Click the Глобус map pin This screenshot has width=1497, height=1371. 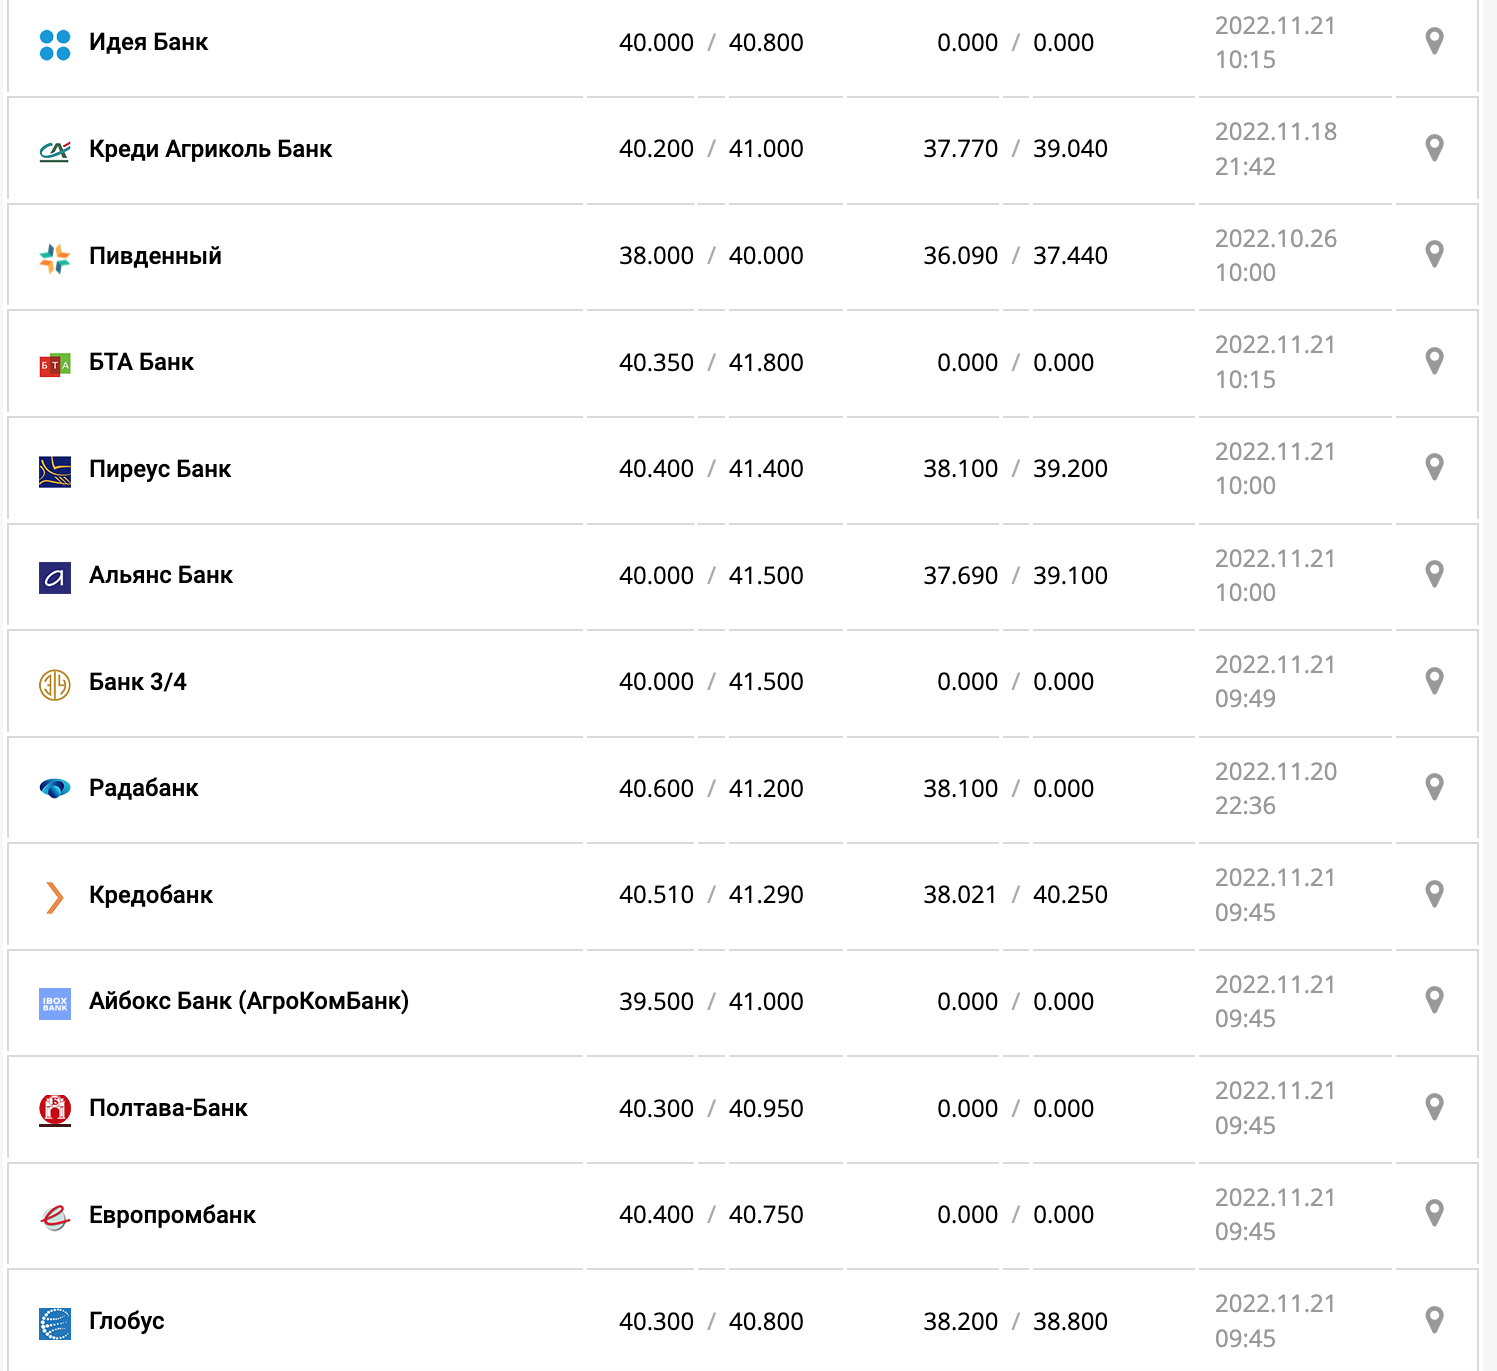(1434, 1320)
